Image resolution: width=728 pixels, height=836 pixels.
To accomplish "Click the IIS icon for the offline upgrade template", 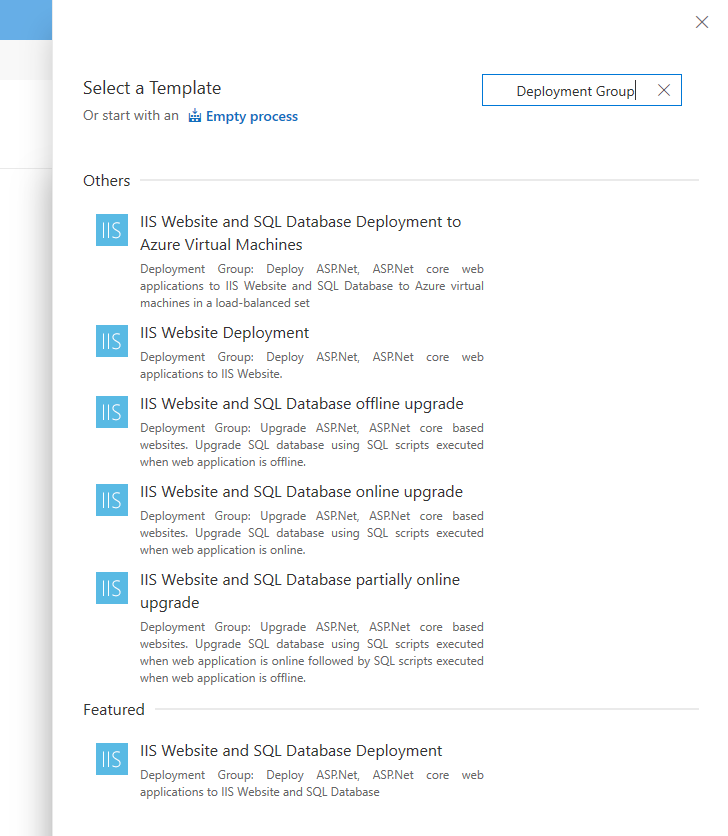I will coord(111,412).
